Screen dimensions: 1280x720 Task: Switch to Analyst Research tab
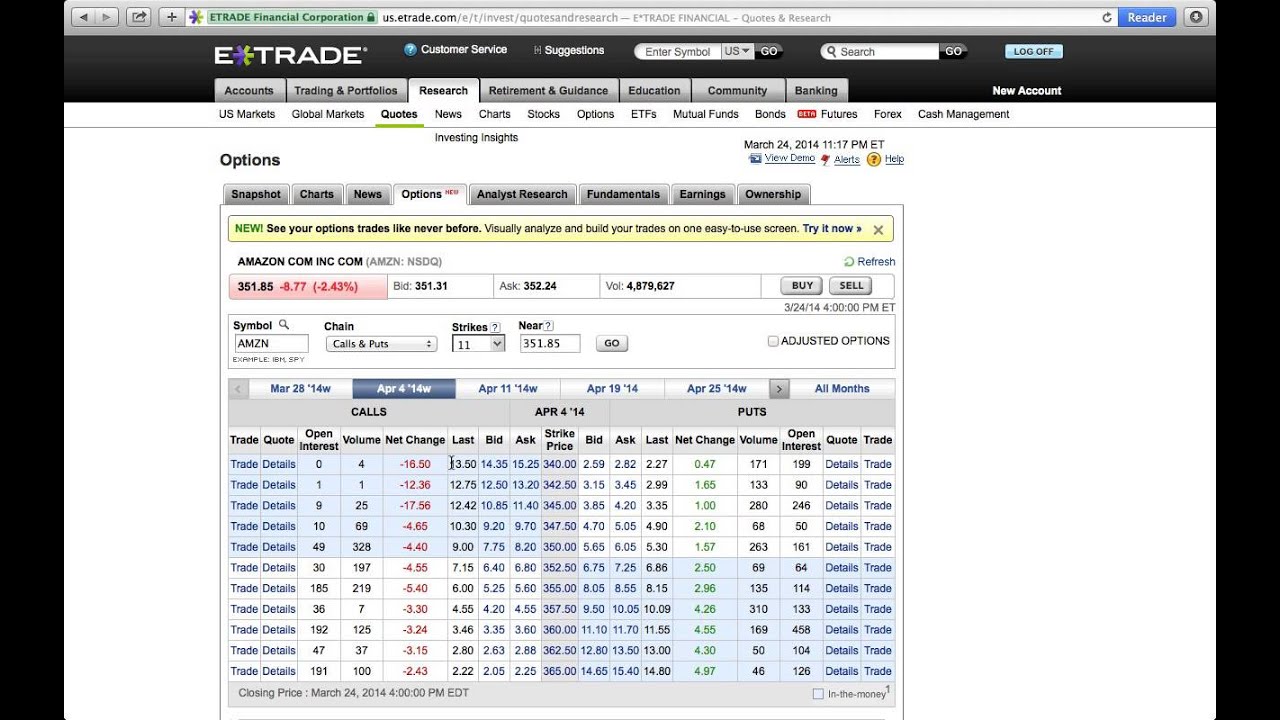[522, 195]
